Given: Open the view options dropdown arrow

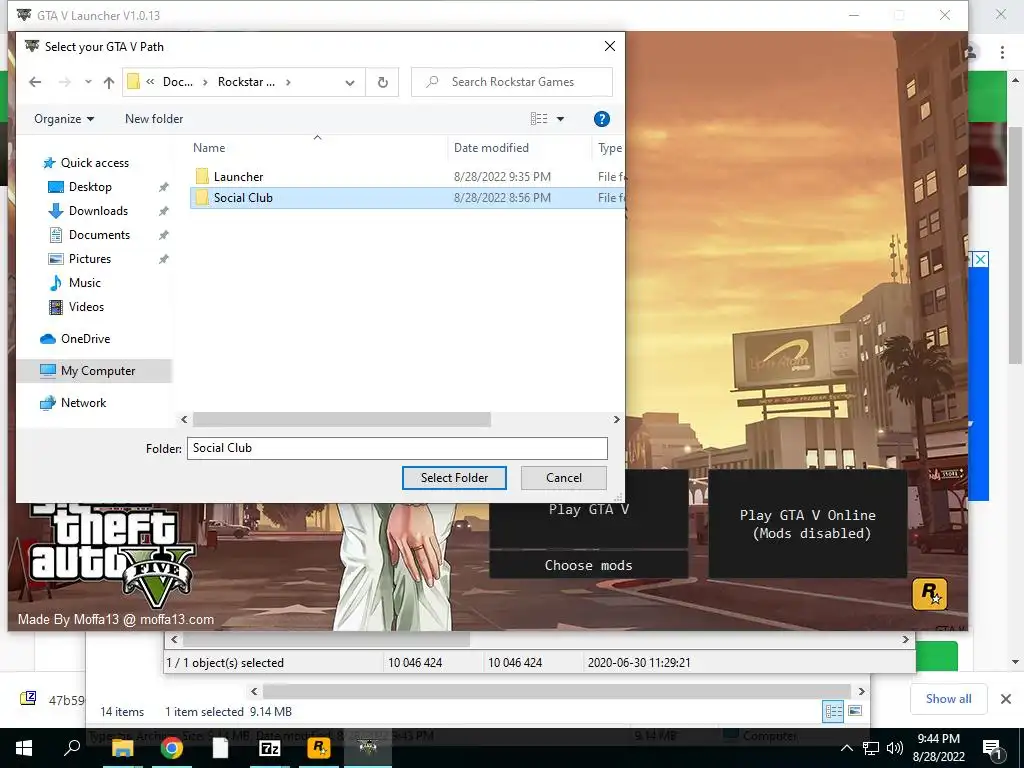Looking at the screenshot, I should tap(560, 119).
